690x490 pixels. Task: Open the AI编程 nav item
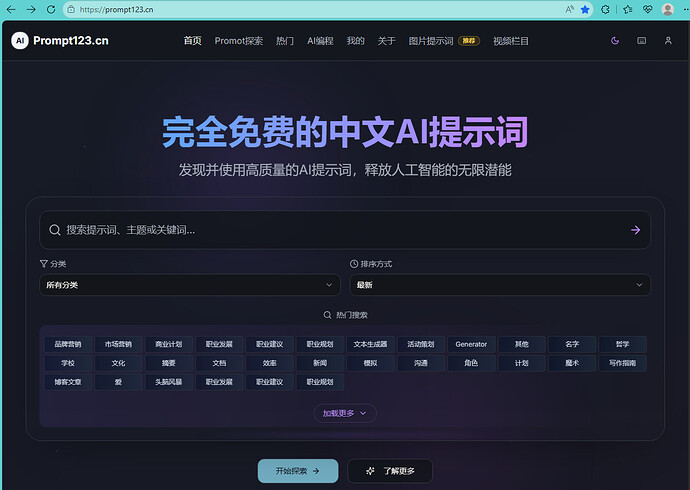tap(320, 40)
